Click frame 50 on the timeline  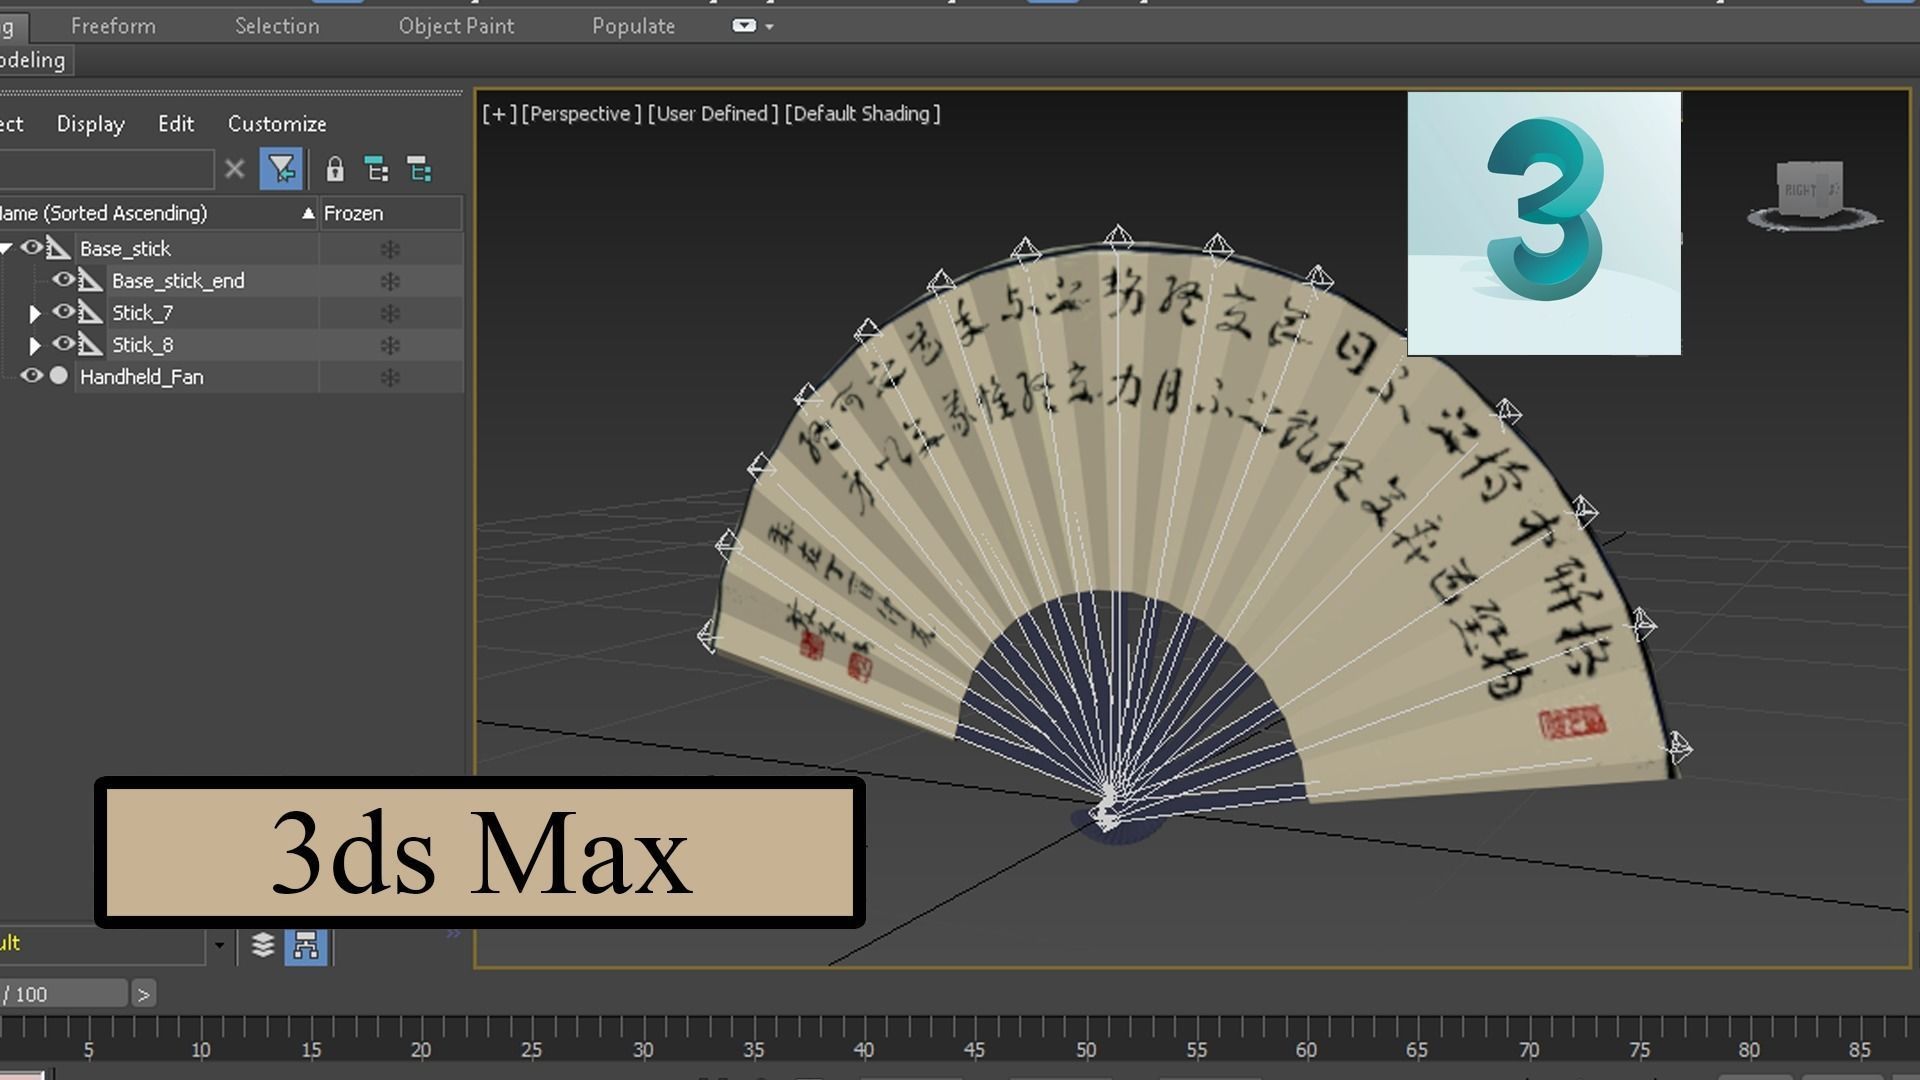[1087, 1036]
